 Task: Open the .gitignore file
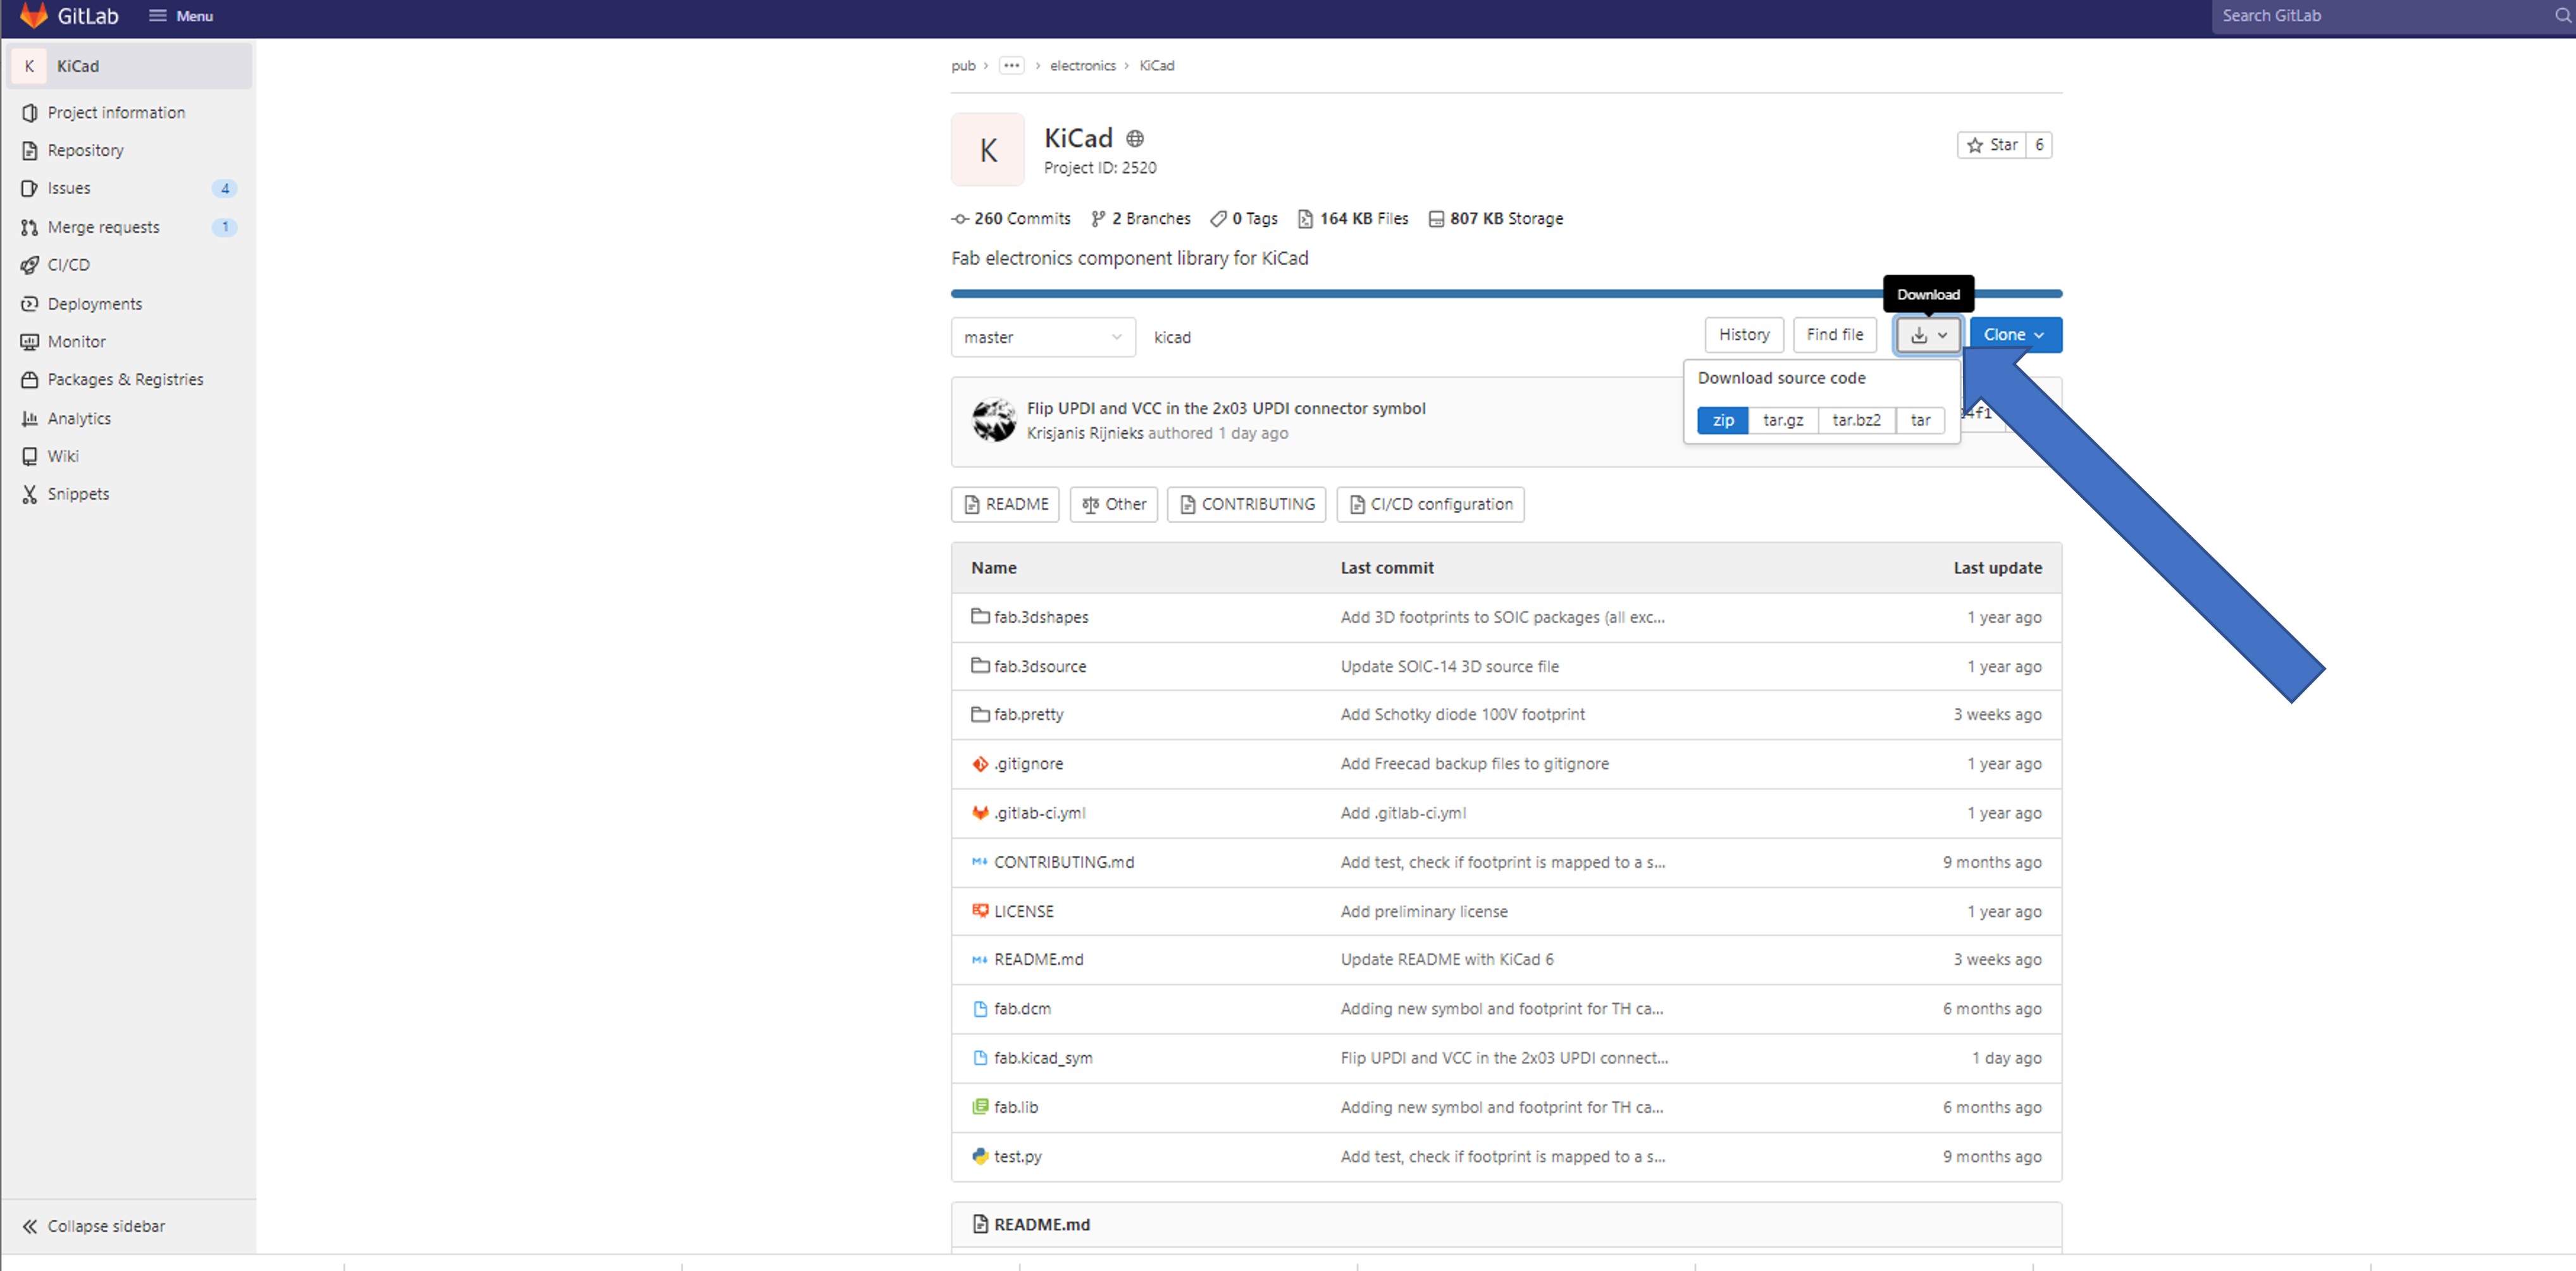pyautogui.click(x=1028, y=764)
